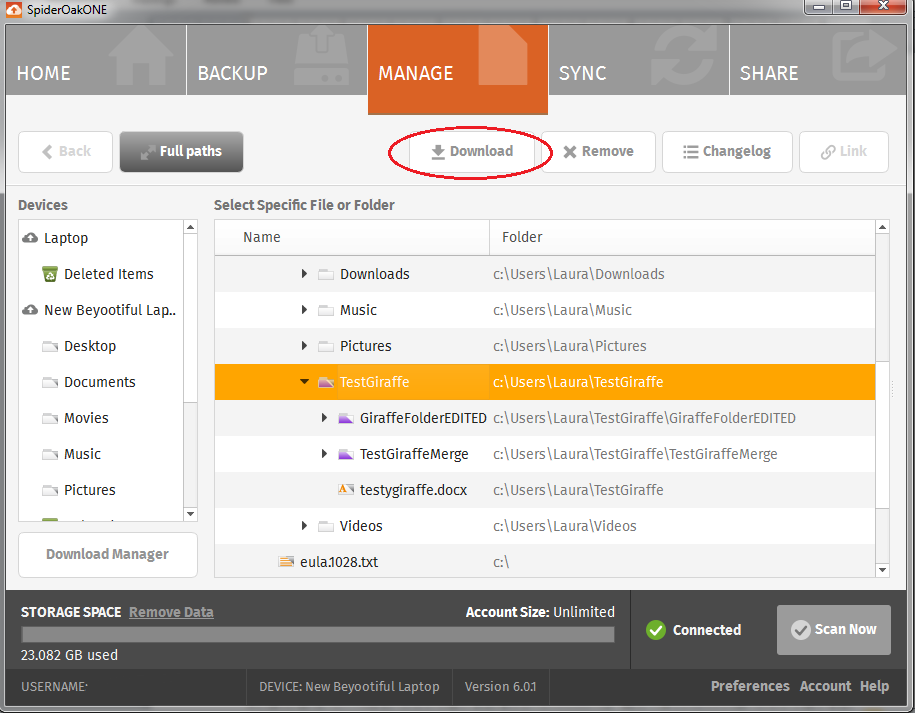Select Deleted Items under Laptop
The image size is (915, 713).
click(x=109, y=274)
